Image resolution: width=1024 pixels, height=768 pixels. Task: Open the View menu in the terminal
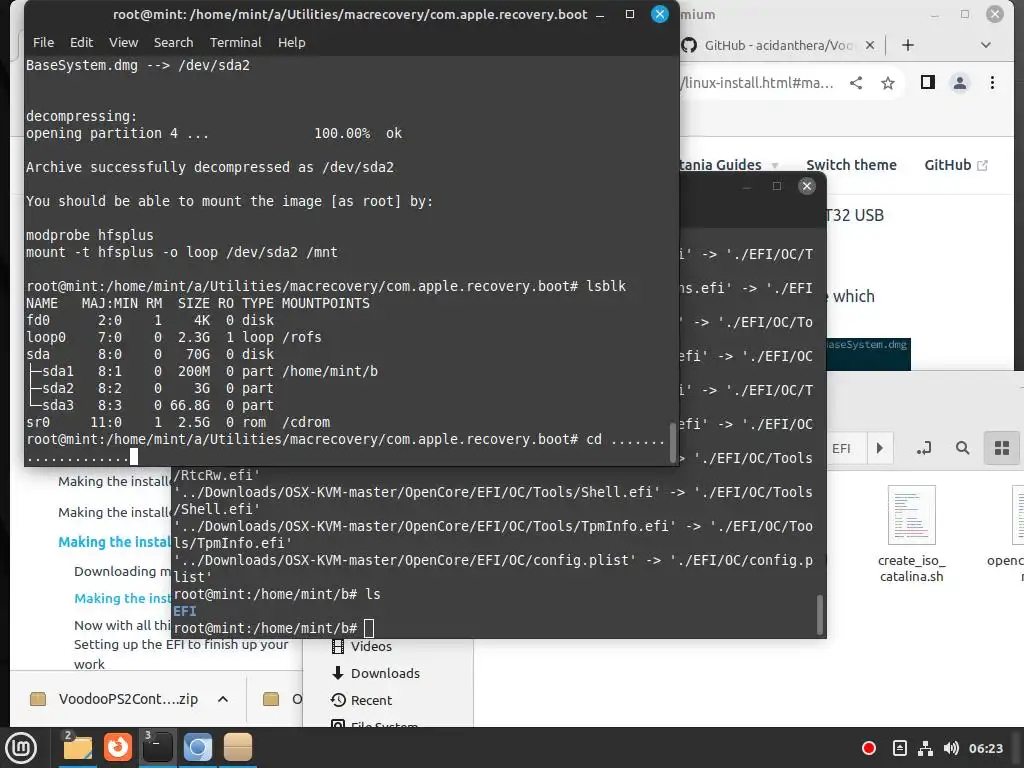point(123,42)
